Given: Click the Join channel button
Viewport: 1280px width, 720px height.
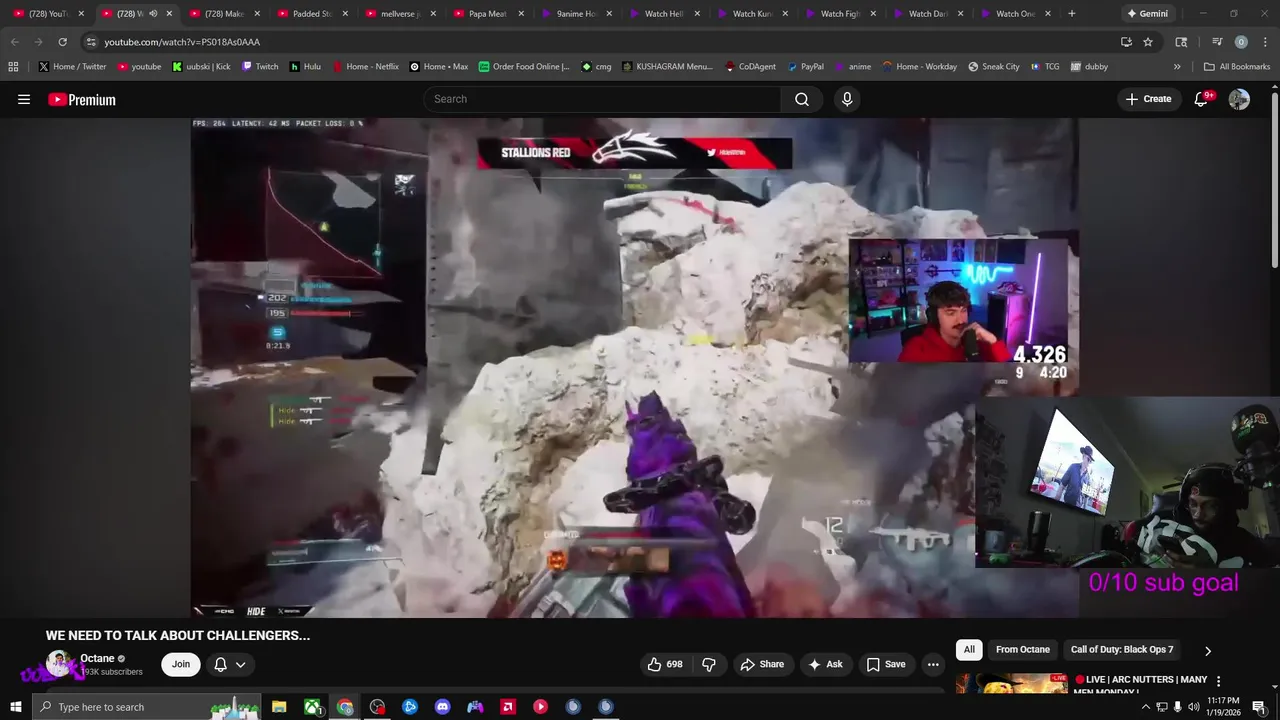Looking at the screenshot, I should click(180, 664).
